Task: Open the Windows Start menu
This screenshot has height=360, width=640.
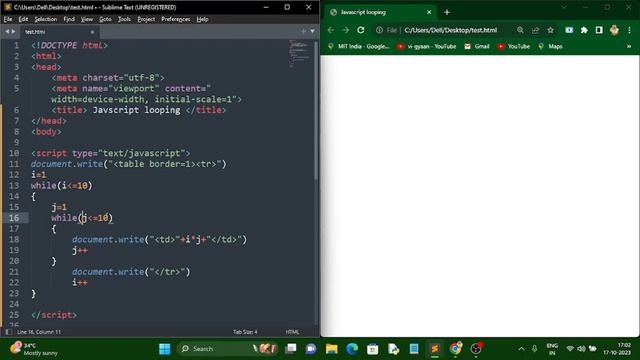Action: pos(164,349)
